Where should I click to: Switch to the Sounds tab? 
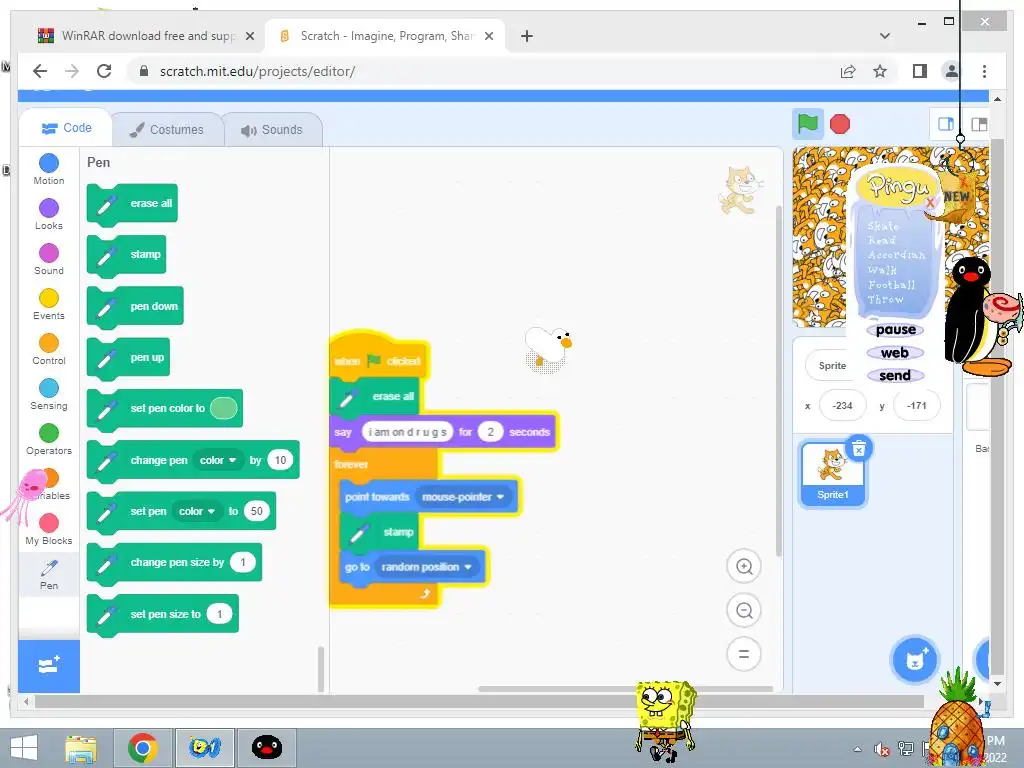(x=272, y=129)
